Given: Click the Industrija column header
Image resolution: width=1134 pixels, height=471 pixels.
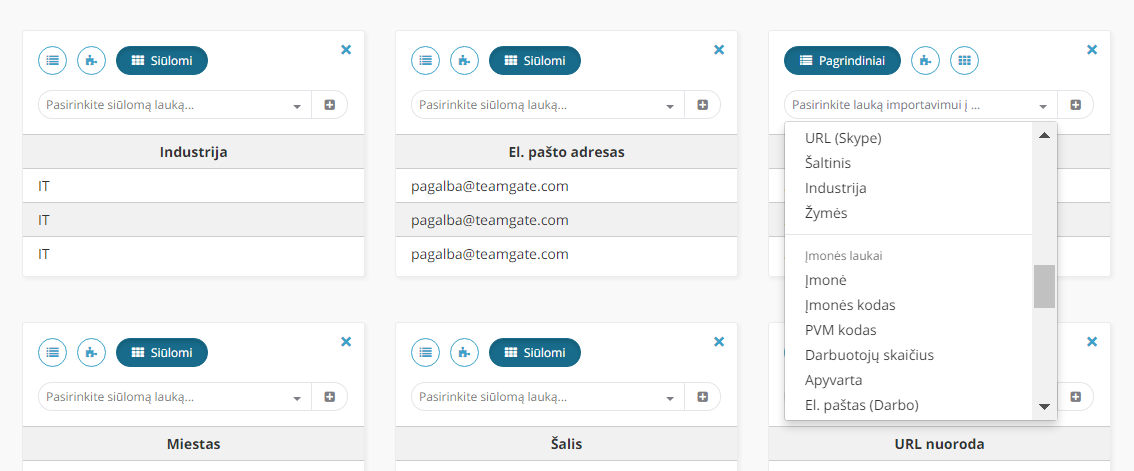Looking at the screenshot, I should click(x=194, y=152).
